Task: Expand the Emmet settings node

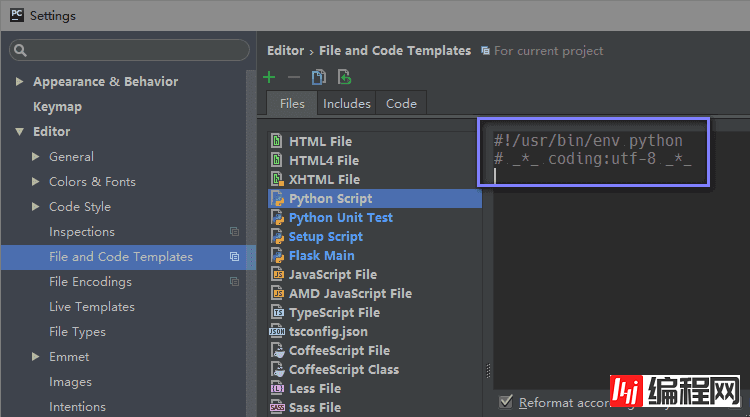Action: coord(36,357)
